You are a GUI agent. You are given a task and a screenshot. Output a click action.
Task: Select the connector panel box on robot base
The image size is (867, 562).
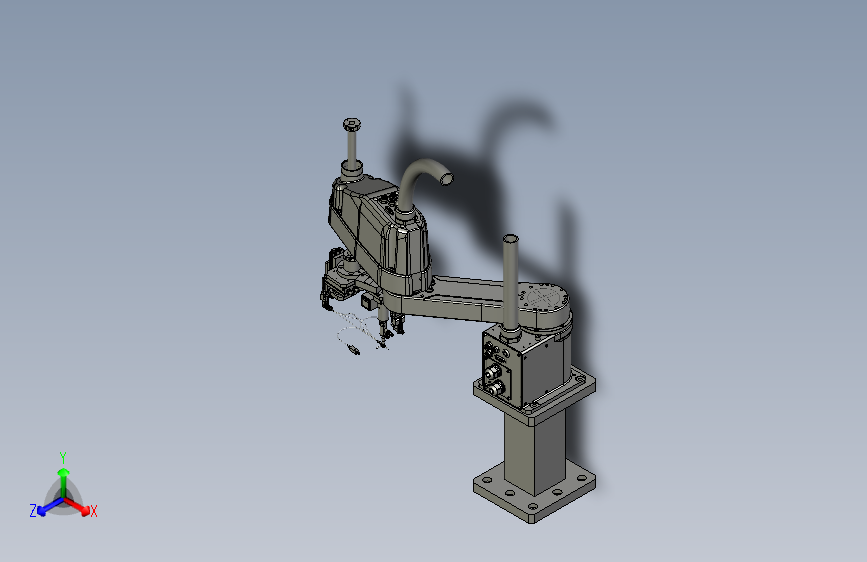pyautogui.click(x=502, y=367)
